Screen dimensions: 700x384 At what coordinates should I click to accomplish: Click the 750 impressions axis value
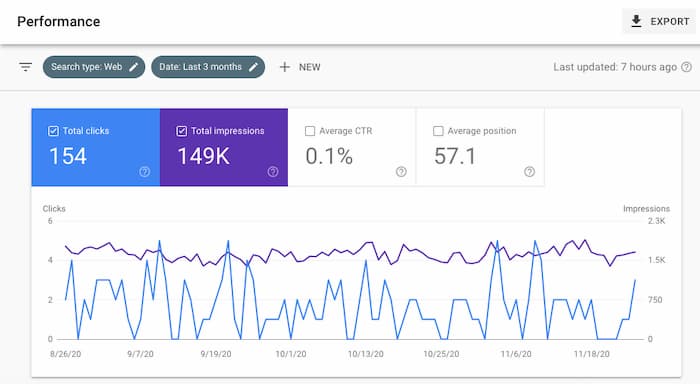[x=655, y=300]
